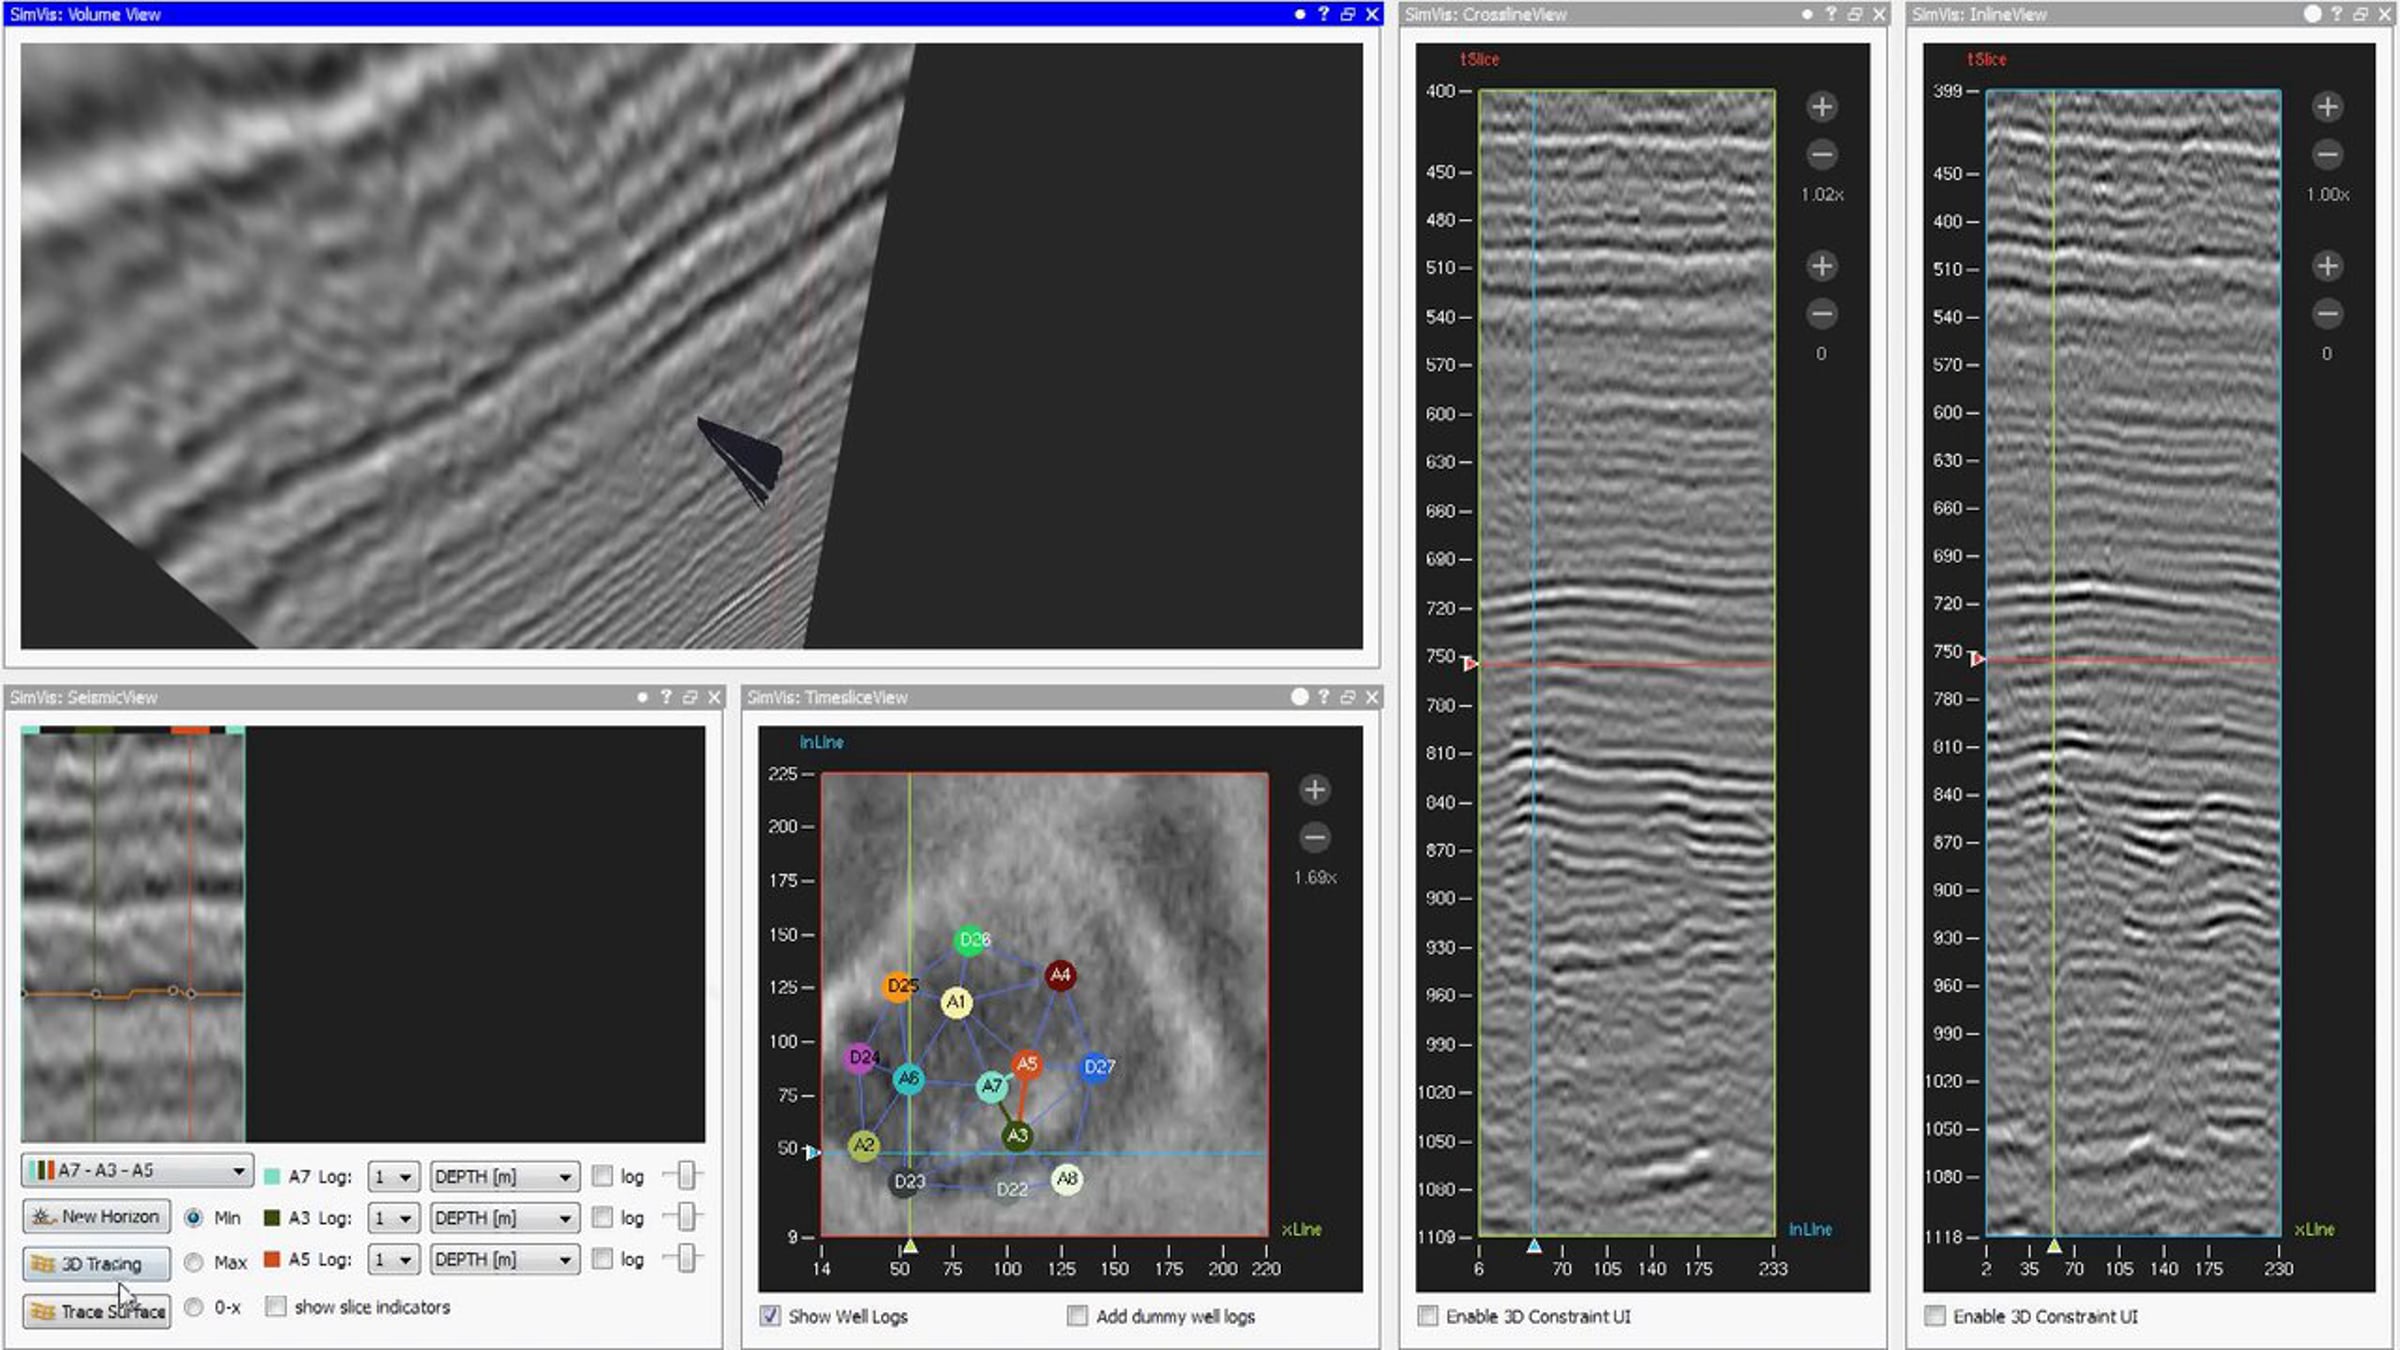Select the Min radio button
2400x1350 pixels.
click(194, 1217)
